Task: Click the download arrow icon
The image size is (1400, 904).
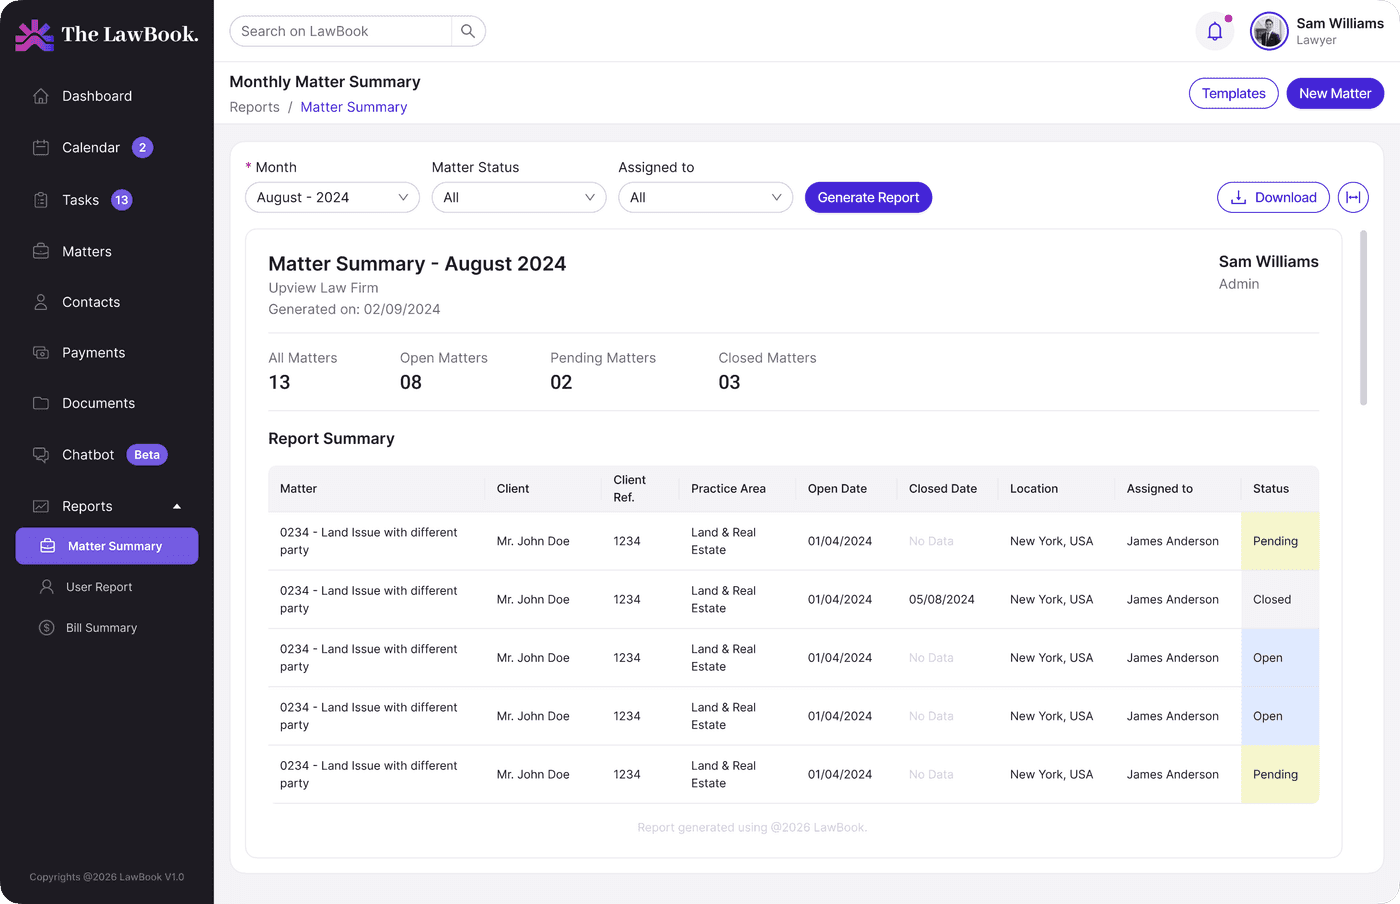Action: (1238, 197)
